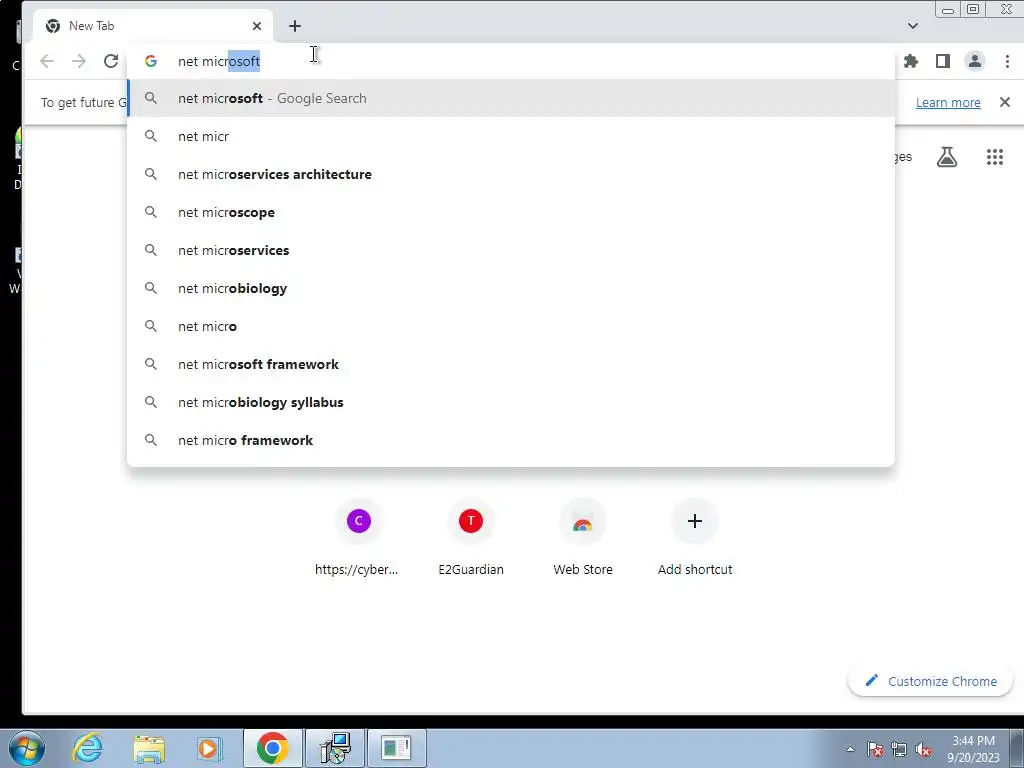Select the 'net microsoft - Google Search' suggestion
This screenshot has height=768, width=1024.
click(511, 99)
